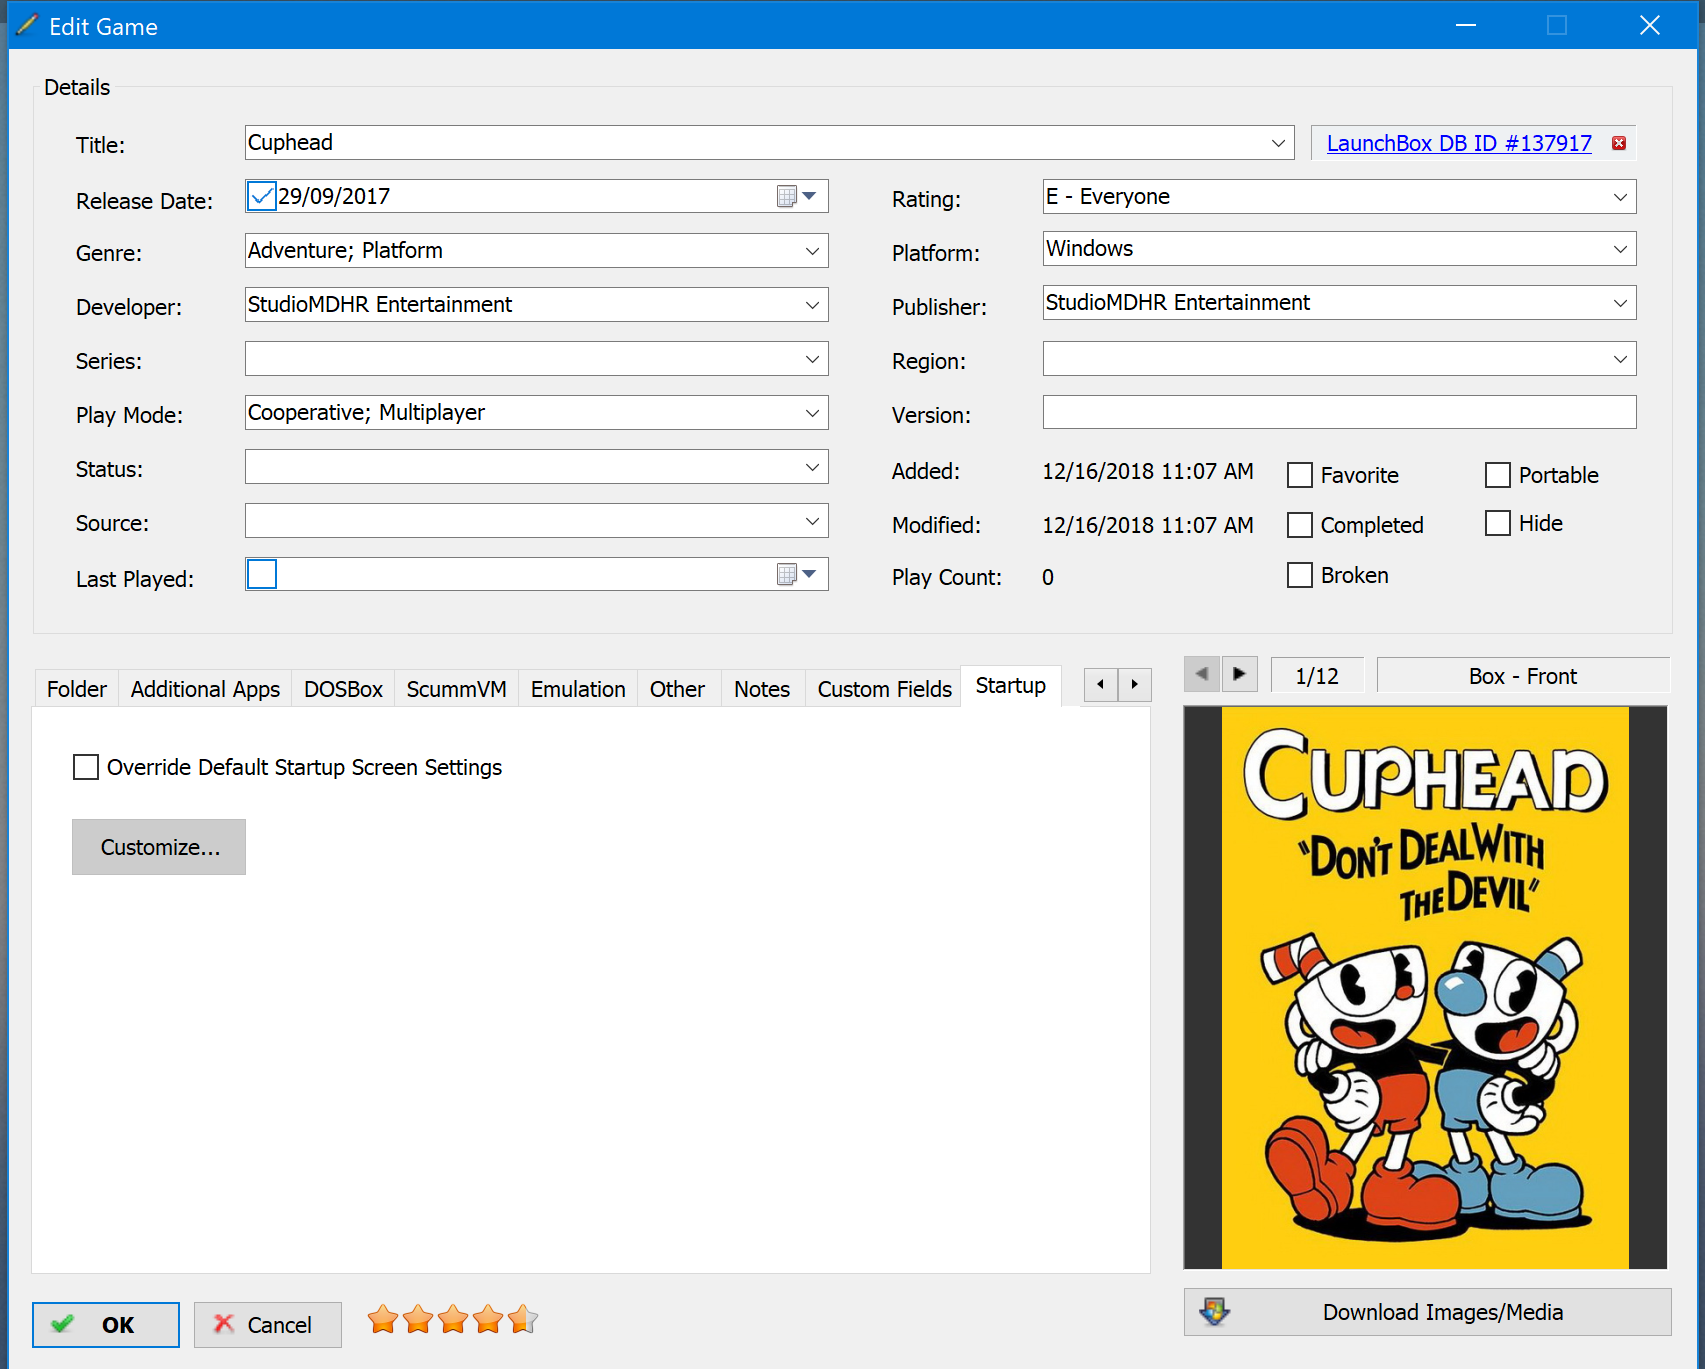The image size is (1705, 1369).
Task: Mark game as Completed
Action: tap(1300, 525)
